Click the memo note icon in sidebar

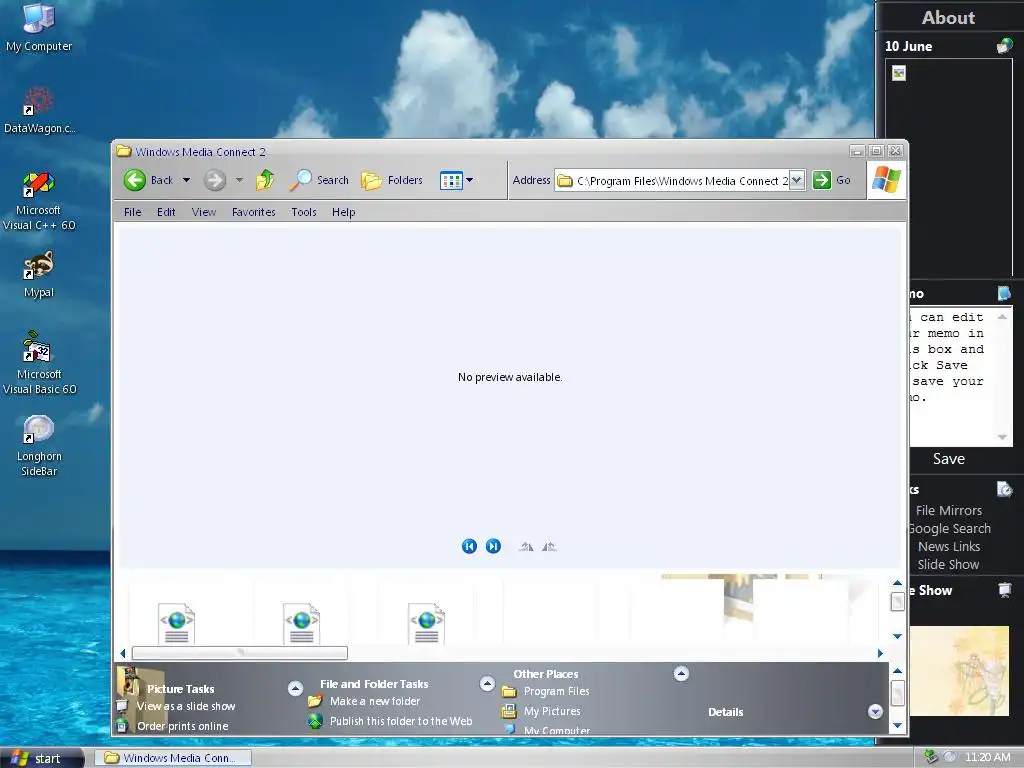point(1004,293)
